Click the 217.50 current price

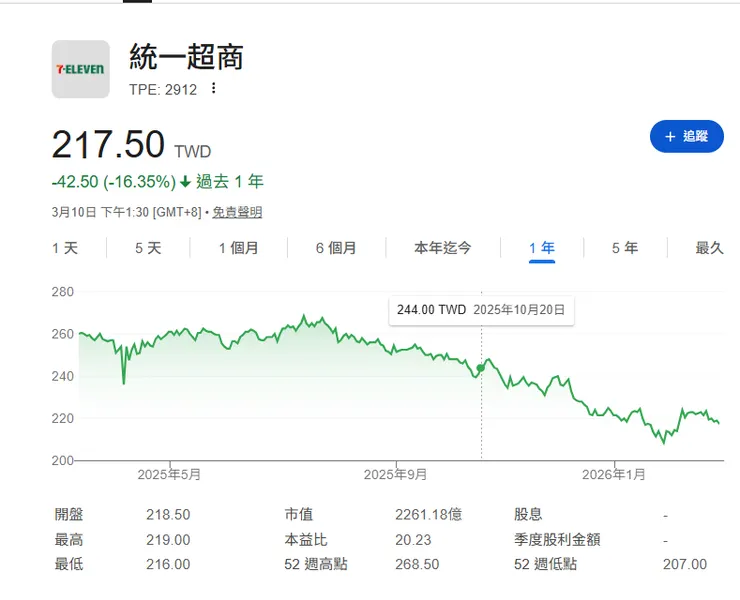pos(108,144)
